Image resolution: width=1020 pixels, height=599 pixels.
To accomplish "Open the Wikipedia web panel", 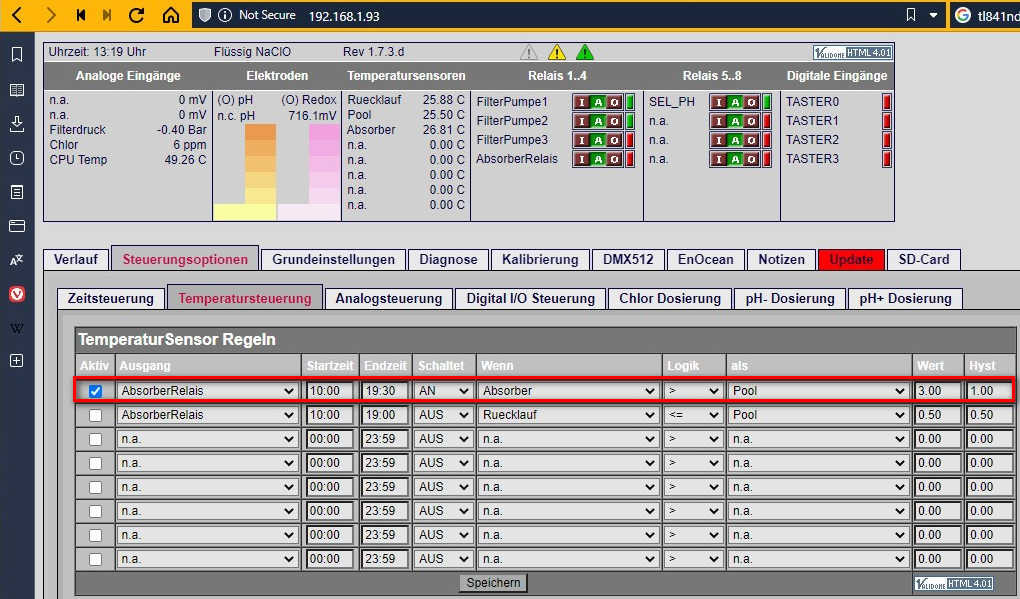I will point(17,328).
